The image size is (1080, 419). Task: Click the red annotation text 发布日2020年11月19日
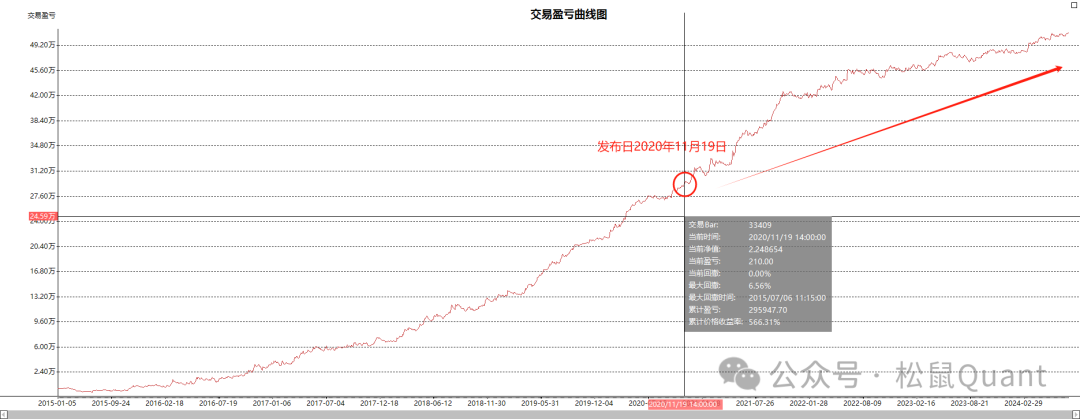coord(661,146)
